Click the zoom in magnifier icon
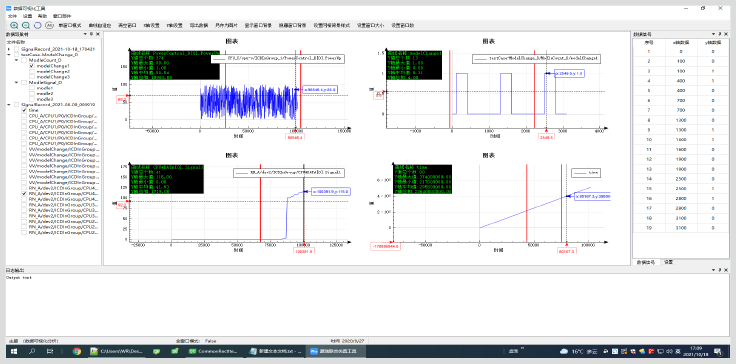 point(14,25)
